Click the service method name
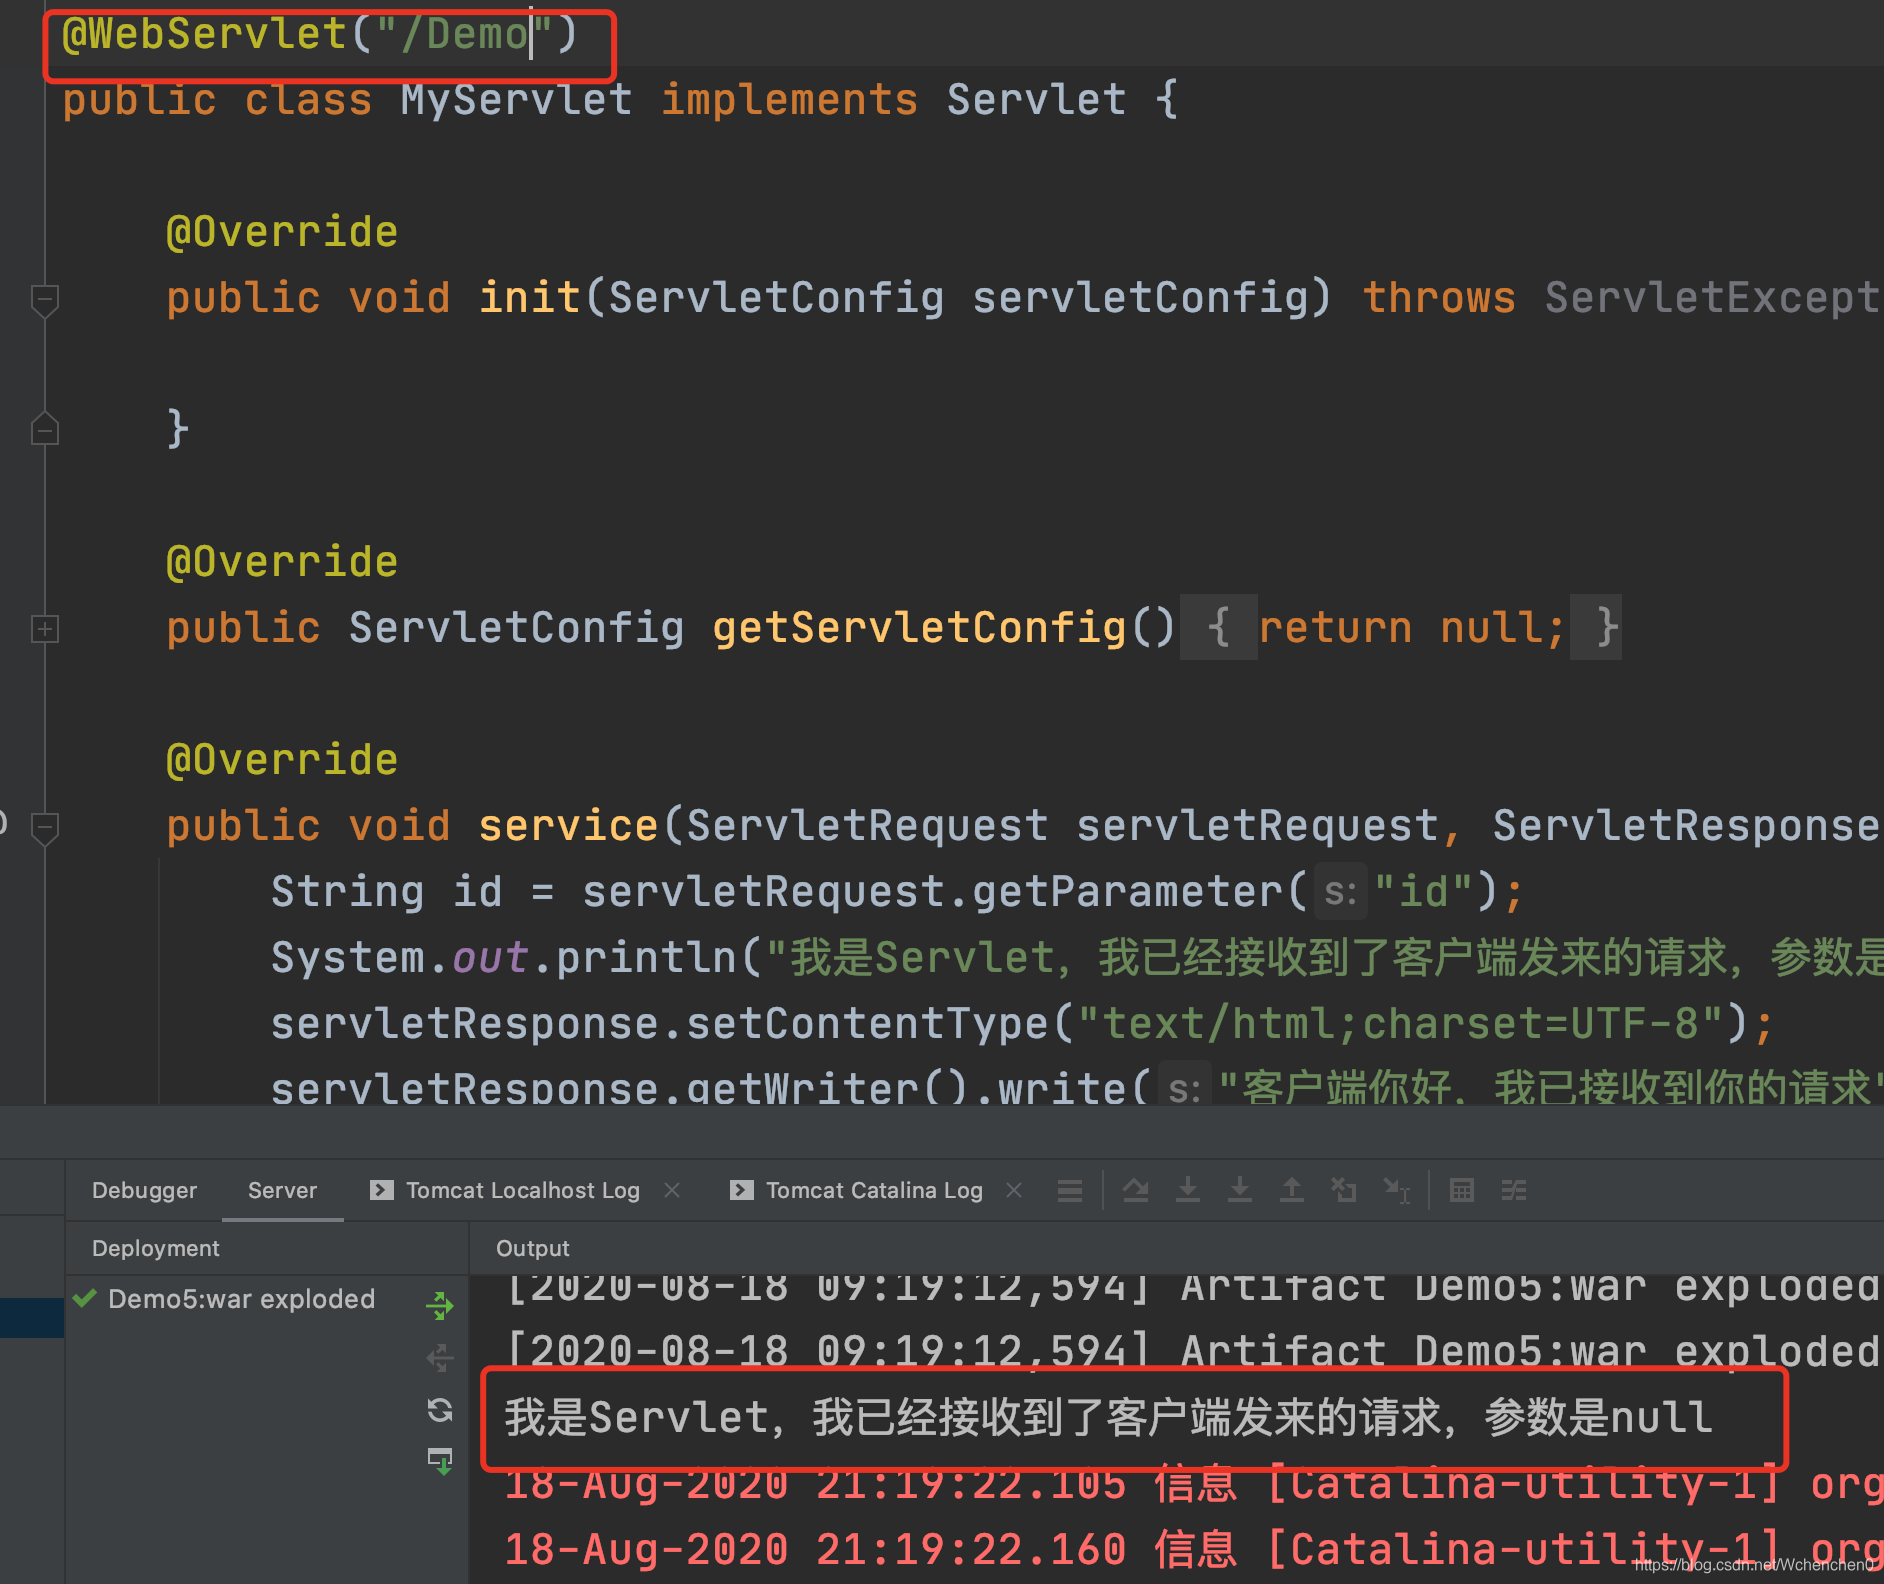 [x=569, y=826]
